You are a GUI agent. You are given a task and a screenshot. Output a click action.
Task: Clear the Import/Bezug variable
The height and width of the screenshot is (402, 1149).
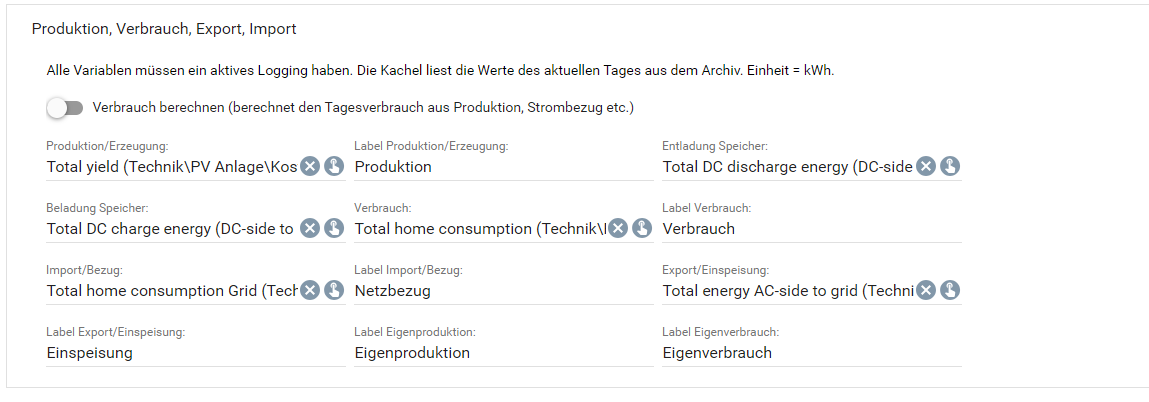click(310, 291)
